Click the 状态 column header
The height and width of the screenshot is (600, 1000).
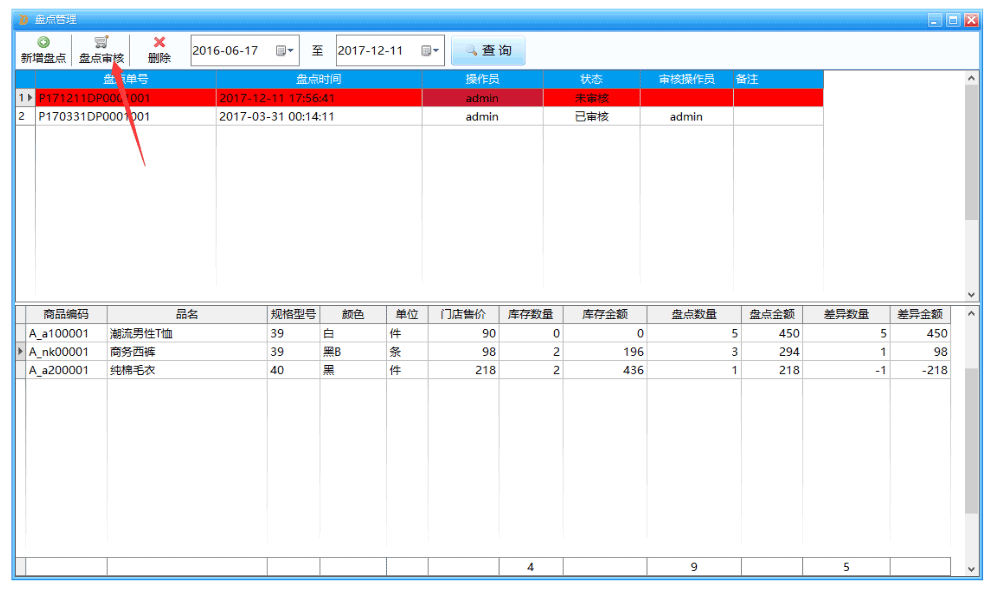pyautogui.click(x=591, y=79)
